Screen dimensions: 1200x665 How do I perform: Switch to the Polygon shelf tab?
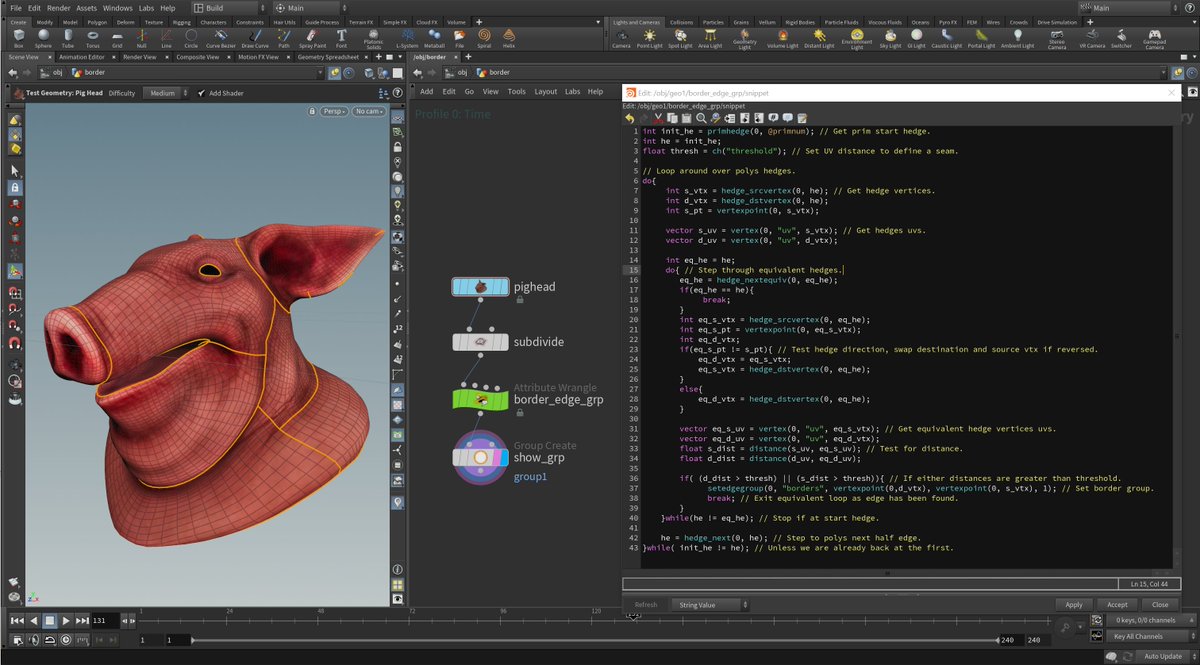[x=97, y=21]
